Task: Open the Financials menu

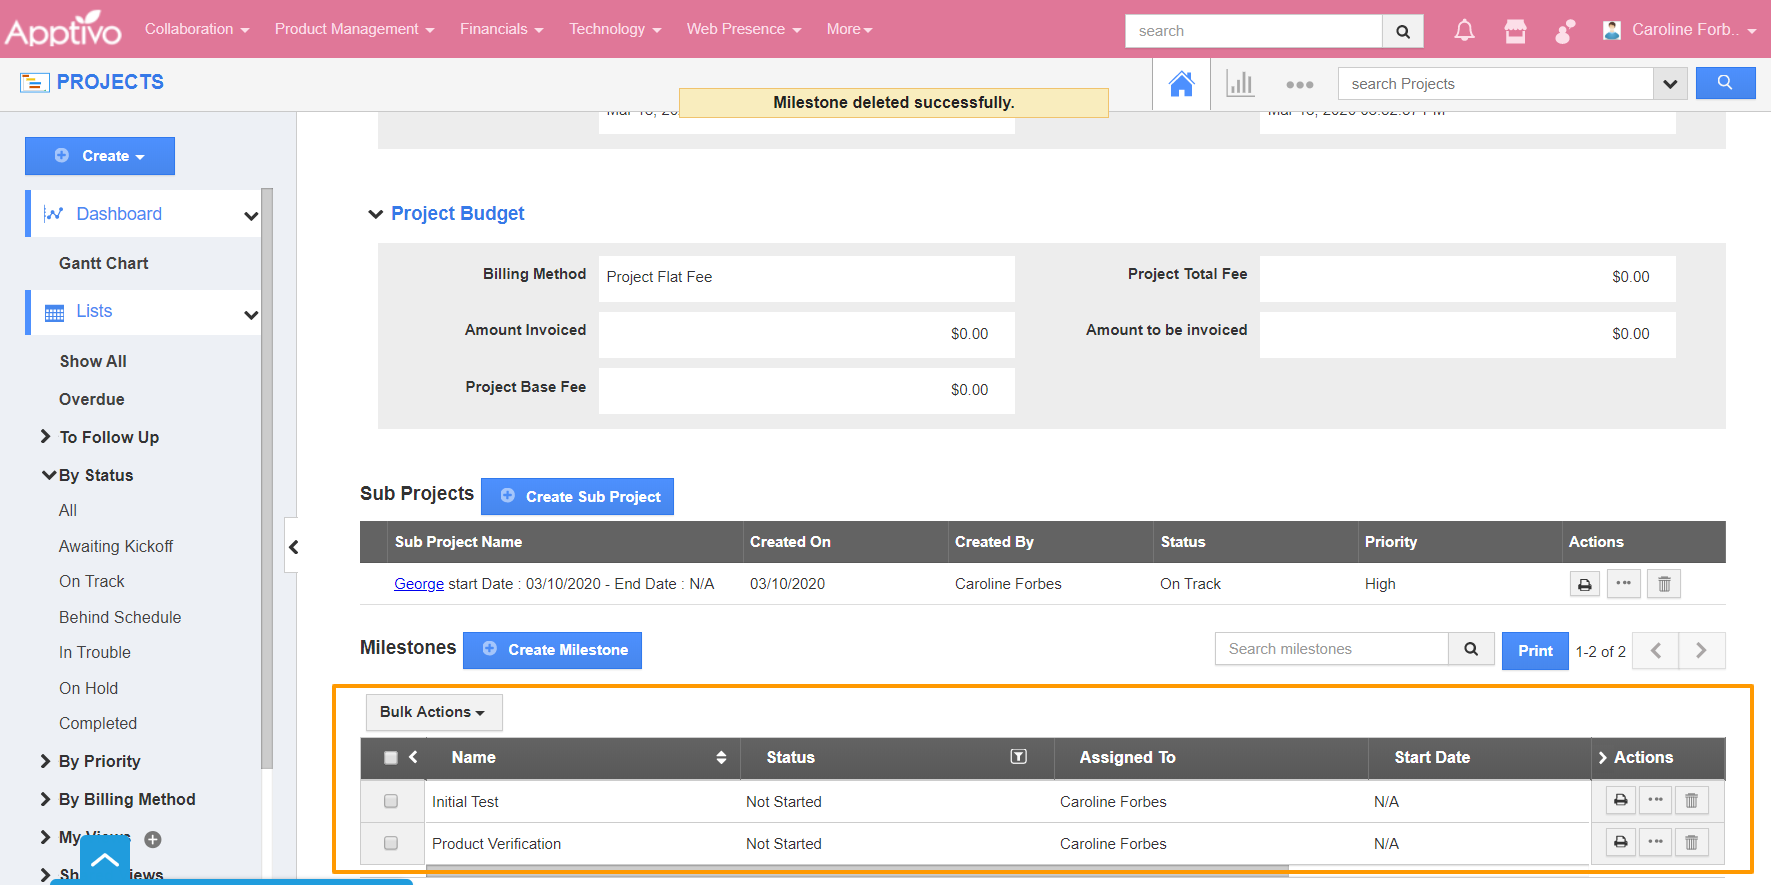Action: (502, 29)
